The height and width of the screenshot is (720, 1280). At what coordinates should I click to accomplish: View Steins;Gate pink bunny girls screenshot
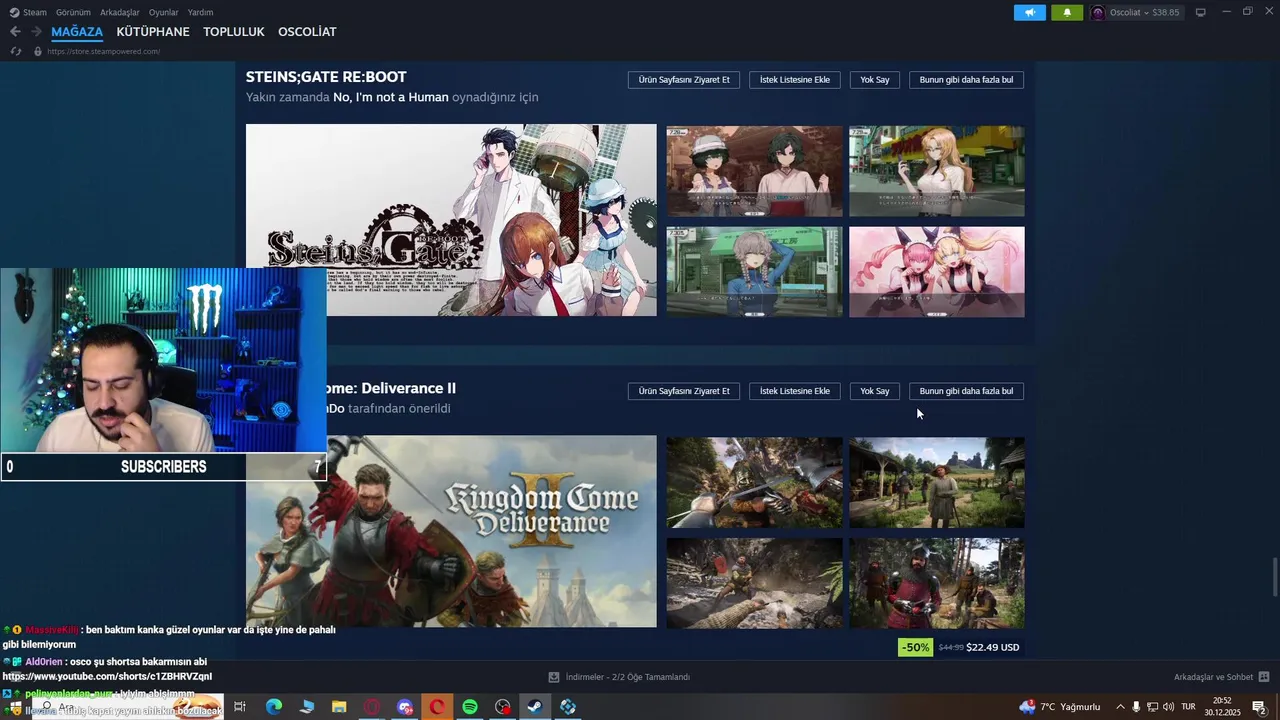coord(937,272)
